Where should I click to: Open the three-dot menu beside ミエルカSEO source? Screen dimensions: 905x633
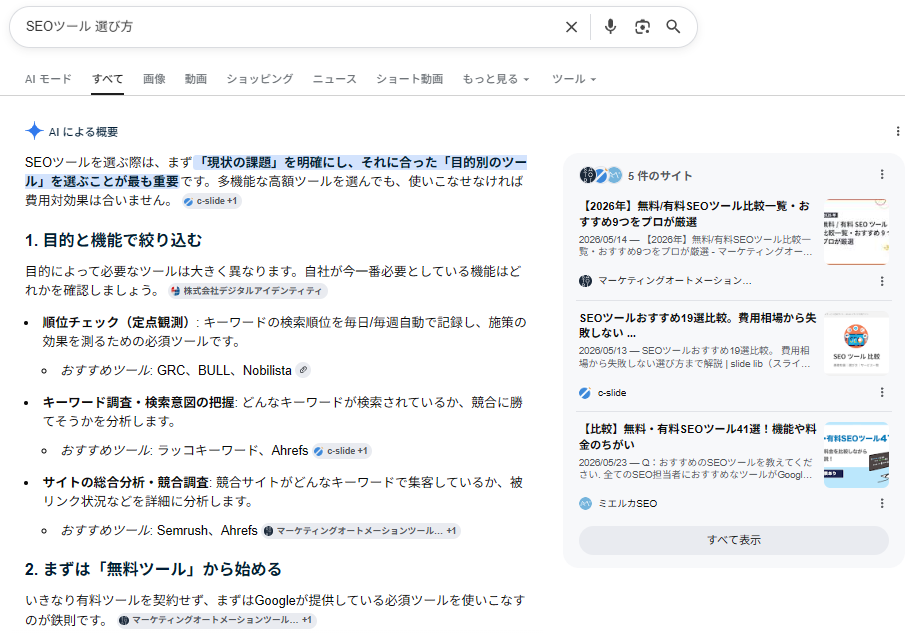[882, 504]
